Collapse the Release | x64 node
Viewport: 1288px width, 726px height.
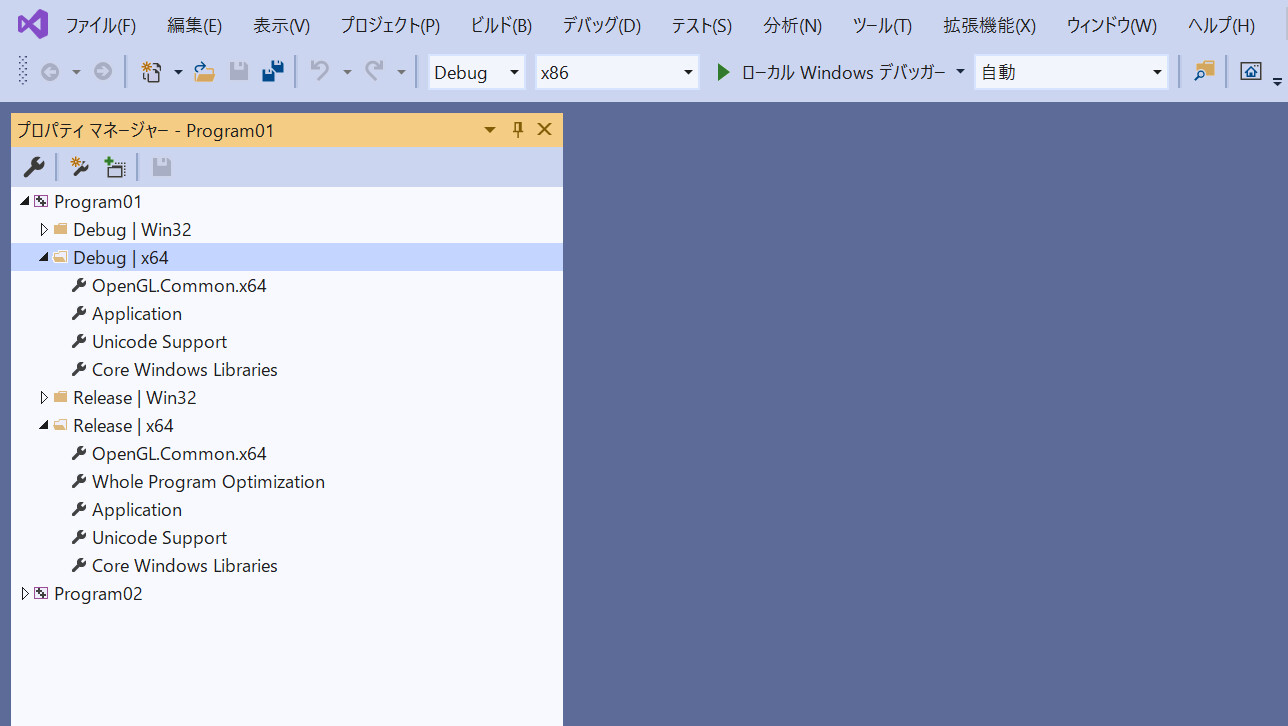pos(44,426)
